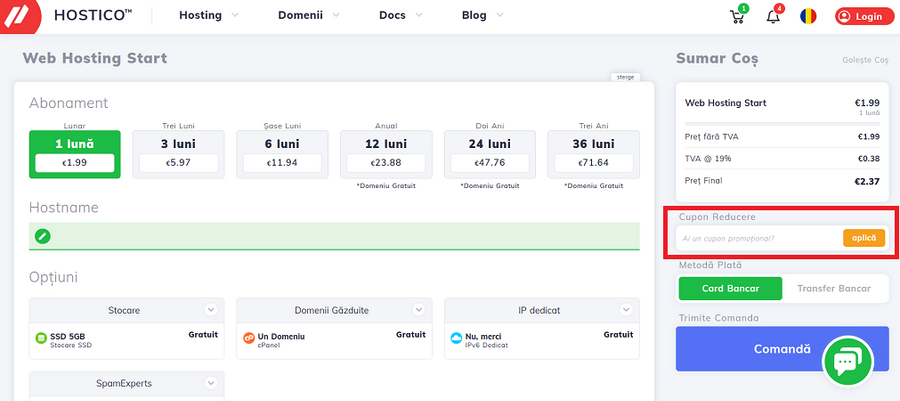900x401 pixels.
Task: Expand the IP dedicat dropdown
Action: click(x=626, y=310)
